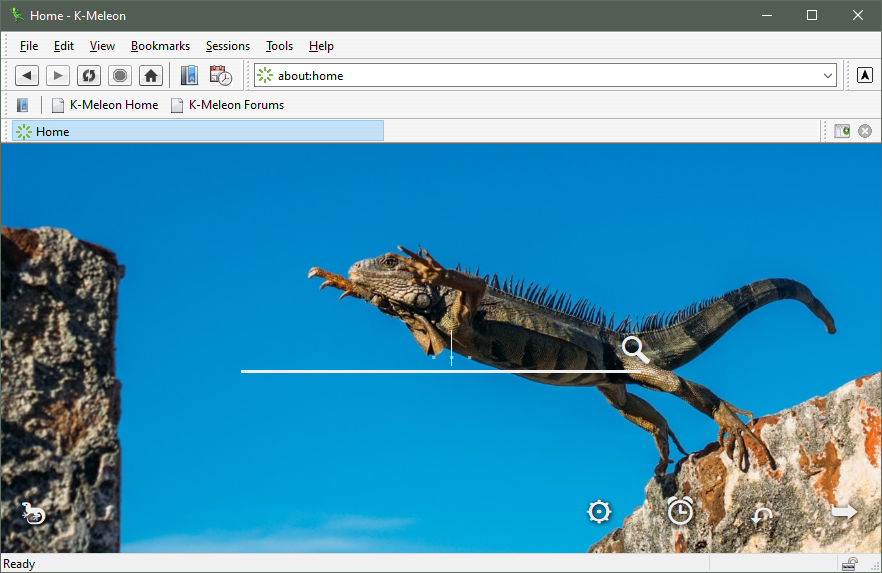Go to the Home page via toolbar
Viewport: 882px width, 573px height.
pyautogui.click(x=150, y=76)
